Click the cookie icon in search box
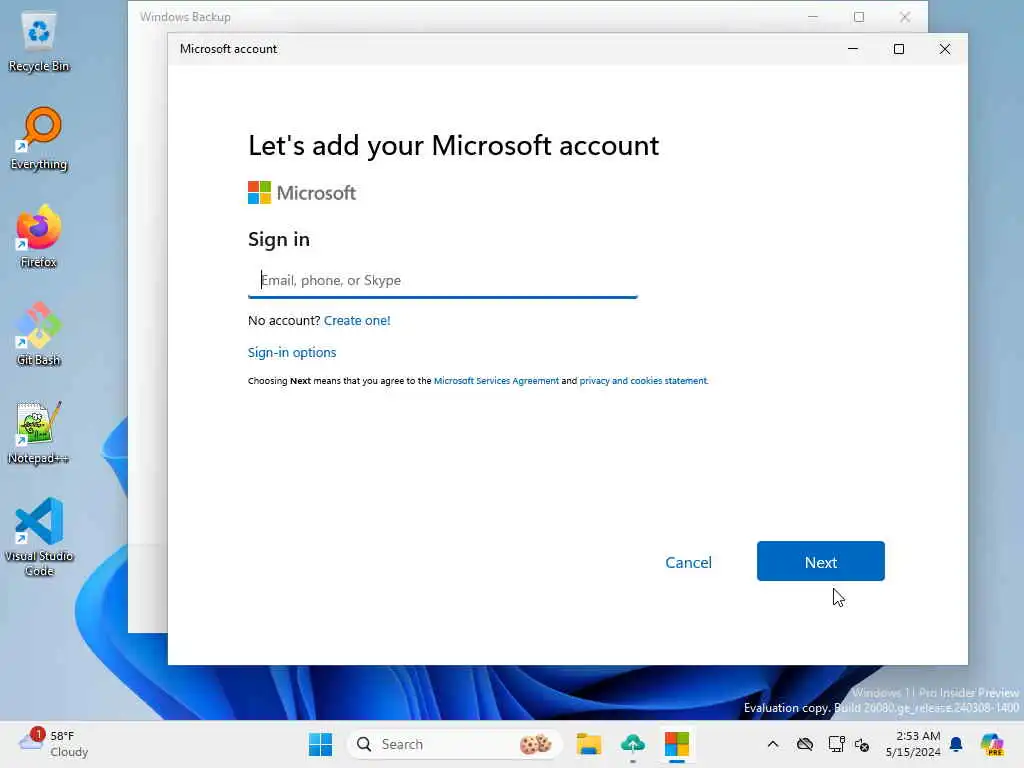This screenshot has height=768, width=1024. pos(536,744)
